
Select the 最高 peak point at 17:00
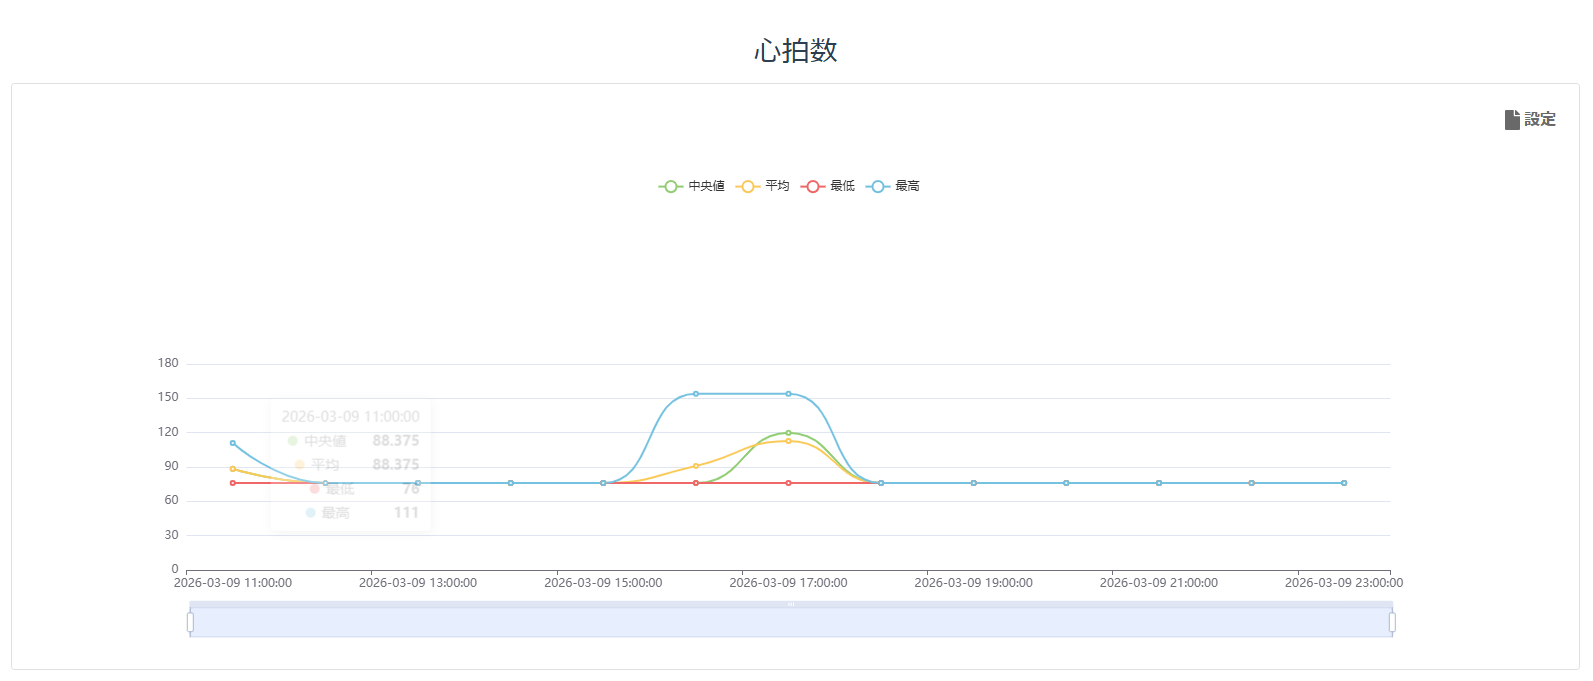(788, 394)
